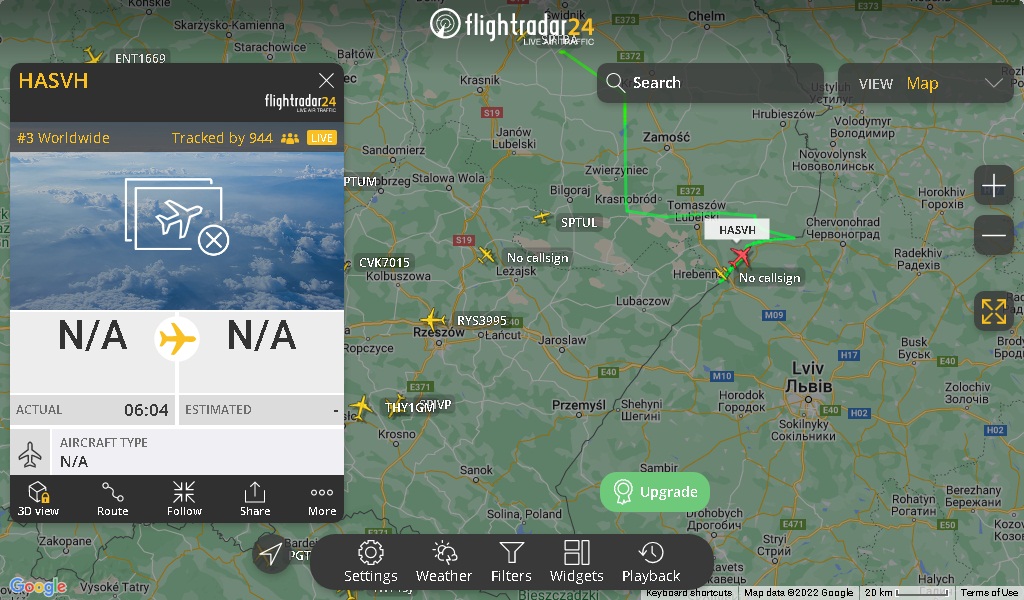1024x600 pixels.
Task: Expand the VIEW Map dropdown
Action: [x=925, y=83]
